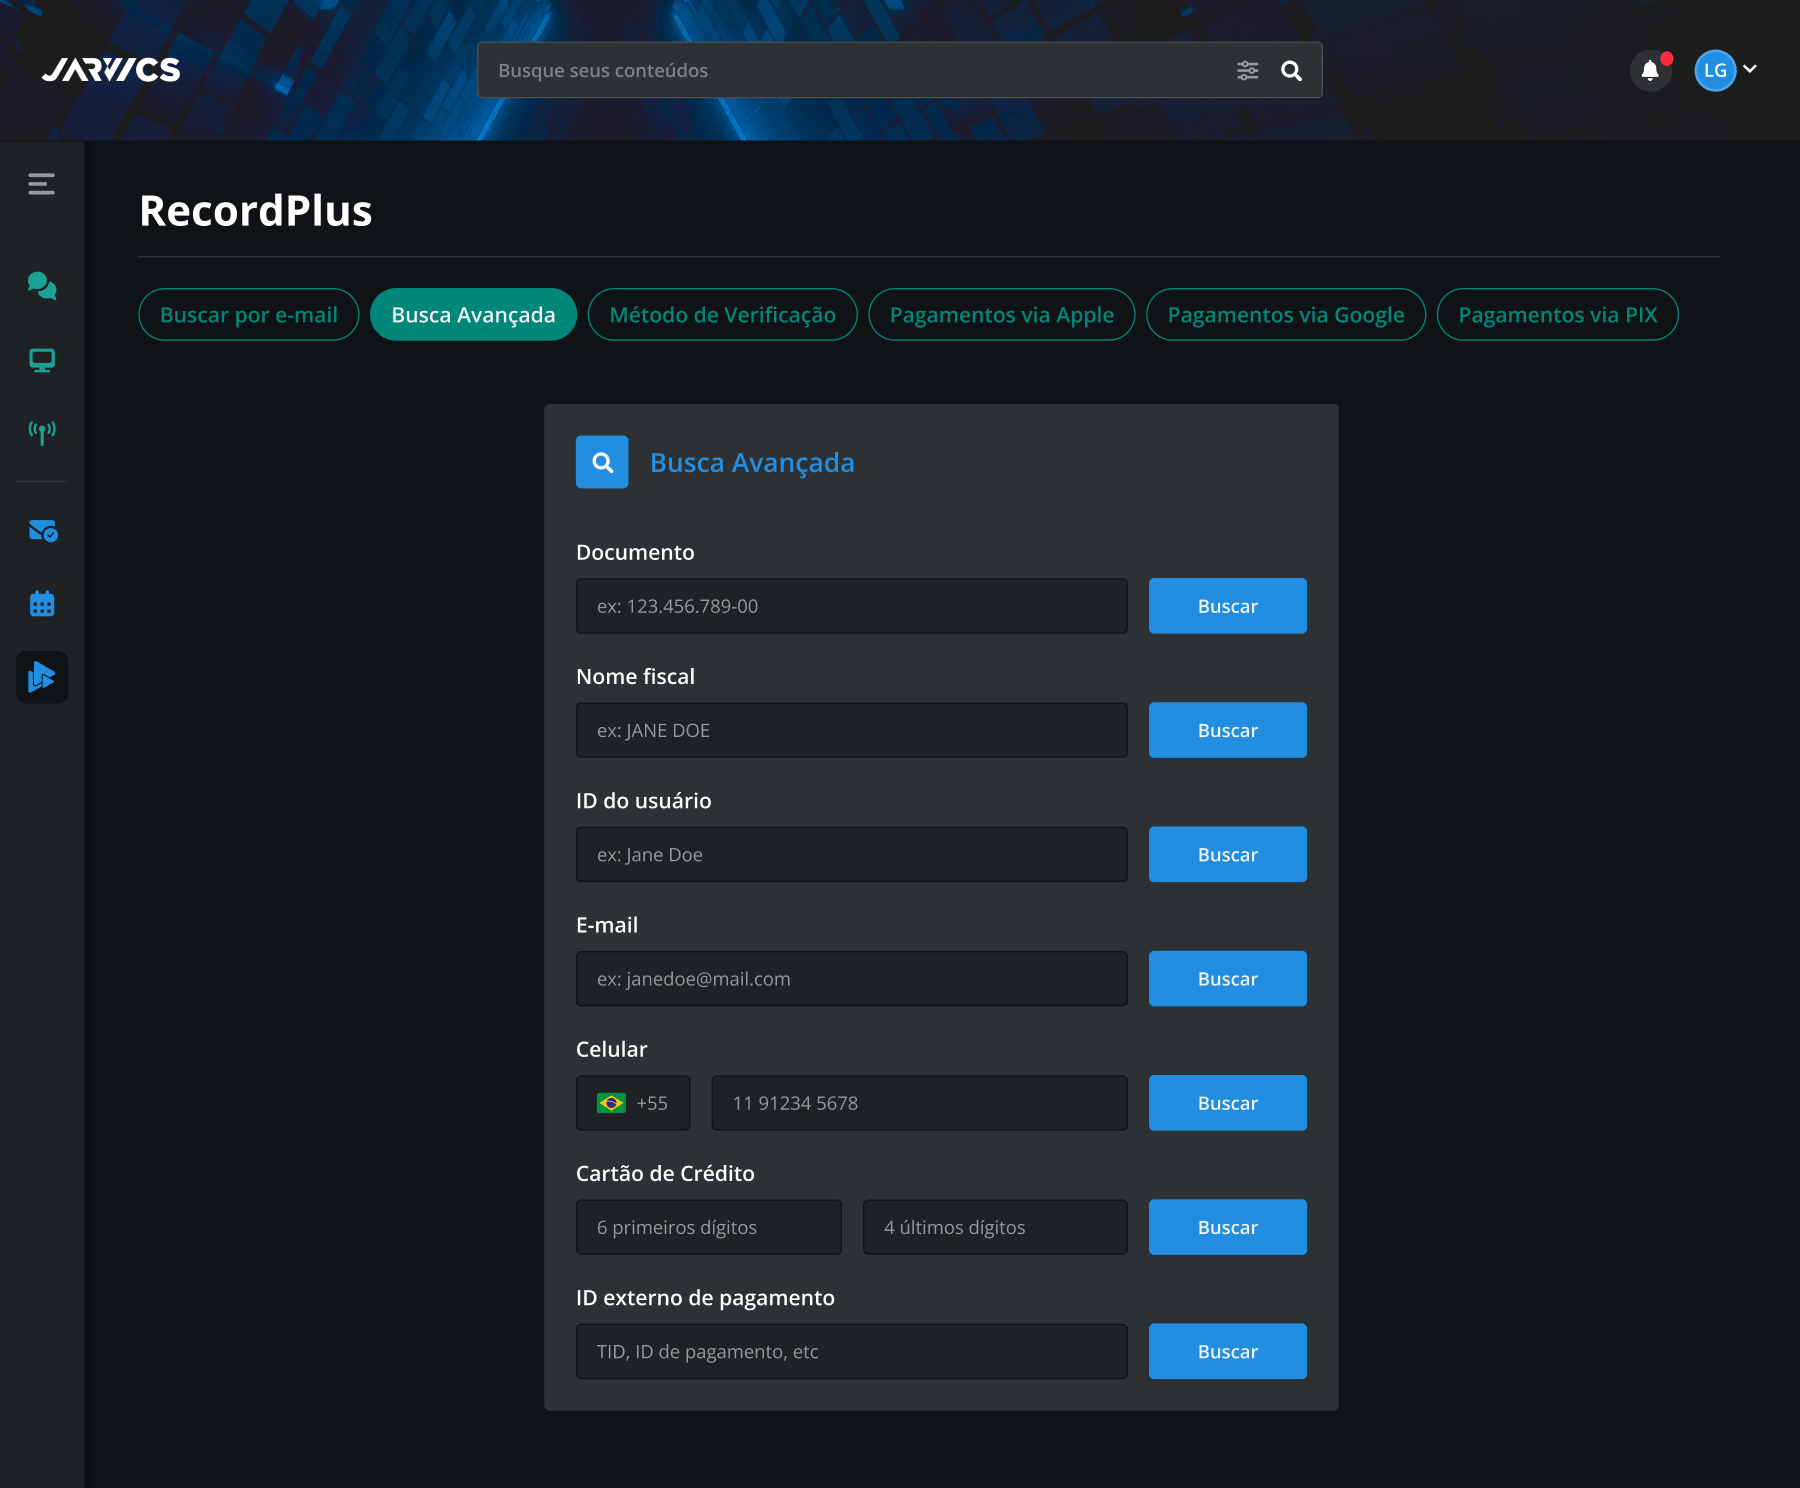Screen dimensions: 1800x1488
Task: Open the monitor screen sidebar icon
Action: pos(42,360)
